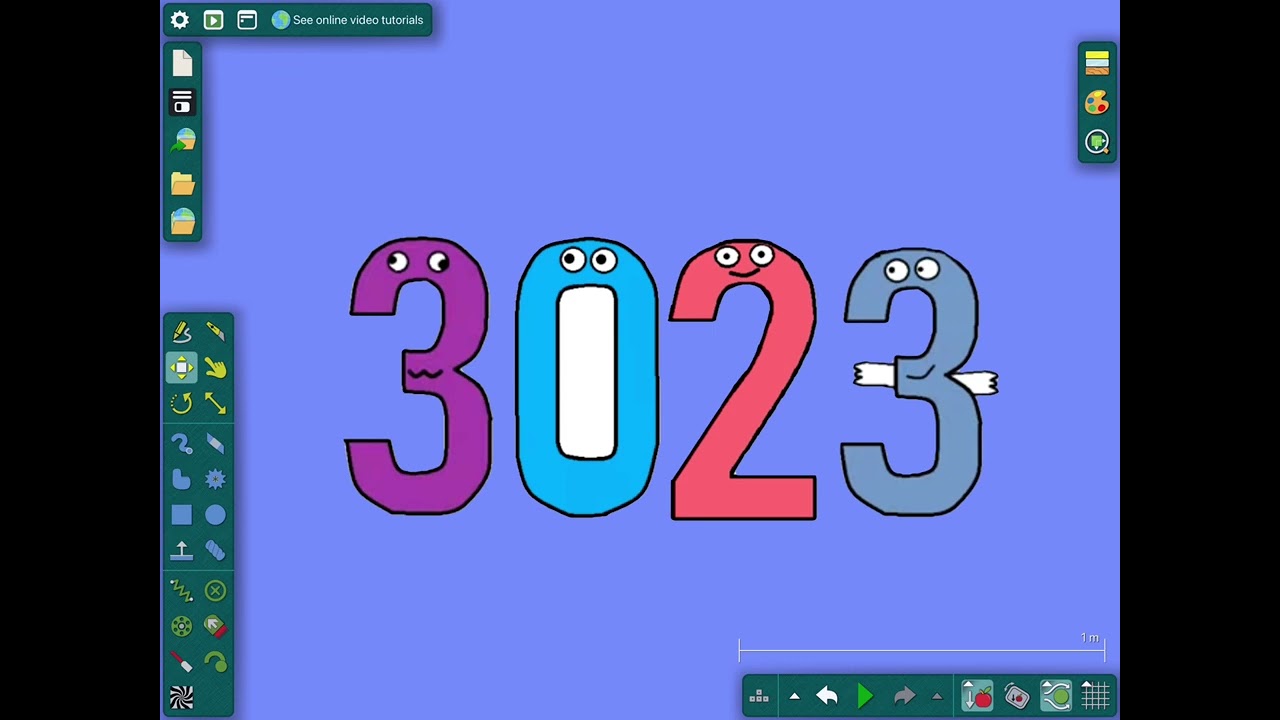Image resolution: width=1280 pixels, height=720 pixels.
Task: Select the Plane tool
Action: tap(181, 550)
